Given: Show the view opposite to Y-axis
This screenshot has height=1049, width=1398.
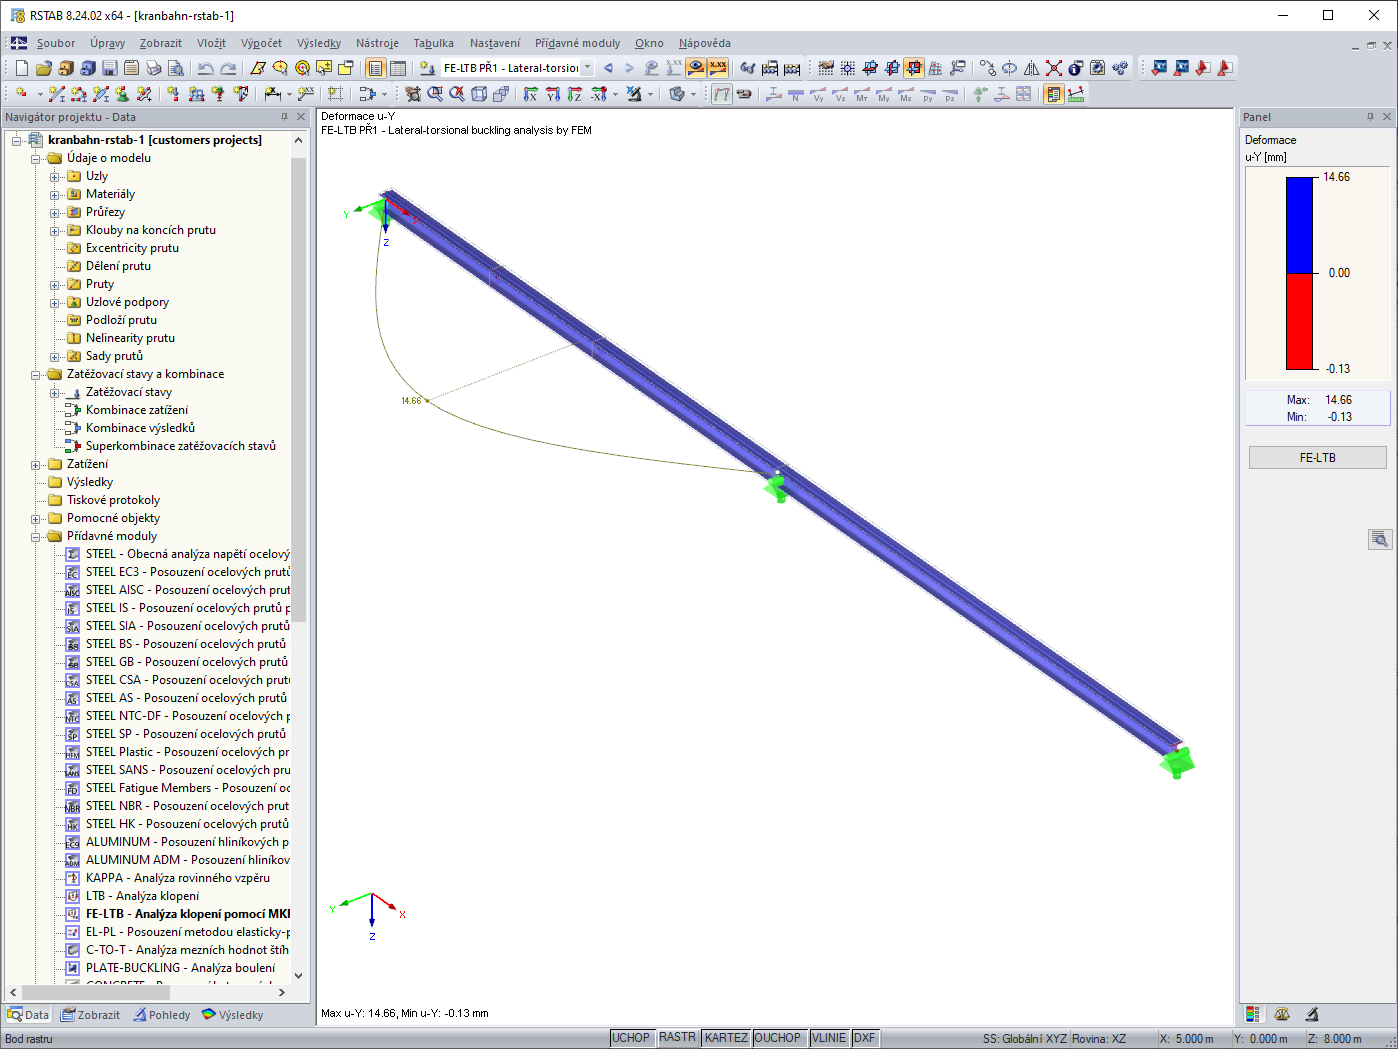Looking at the screenshot, I should pos(552,94).
